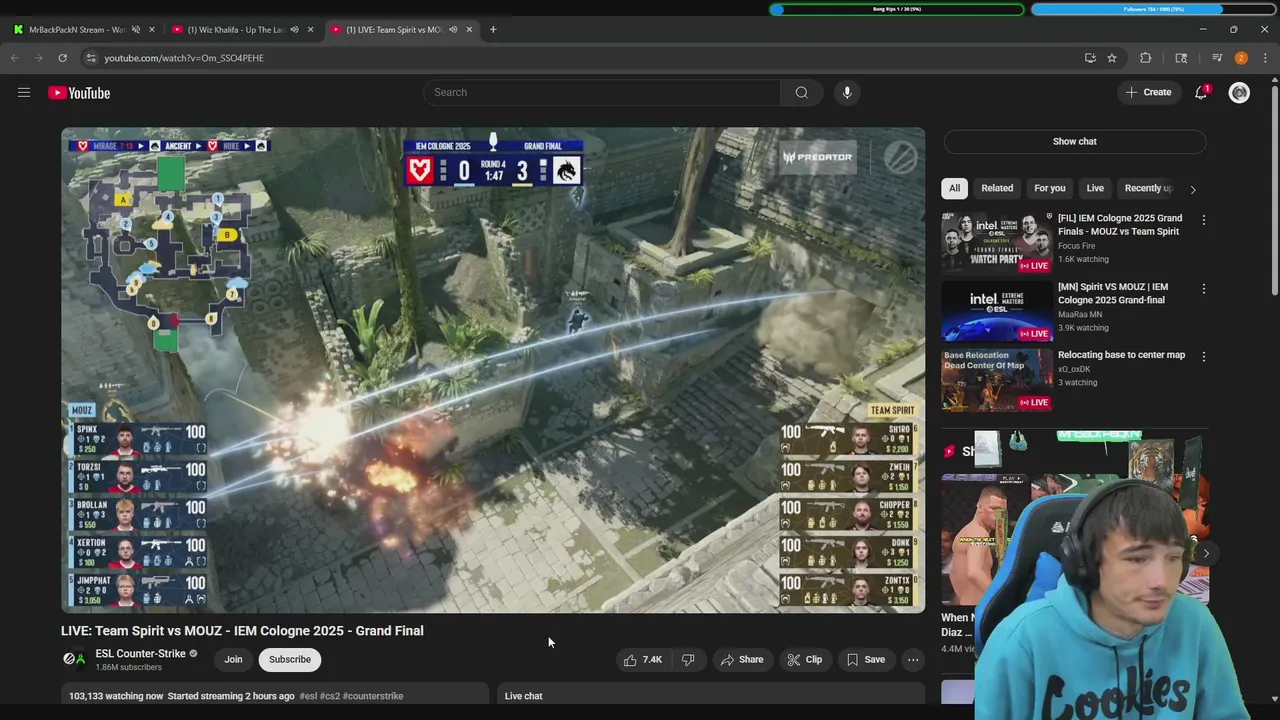
Task: Open the ESL Counter-Strike channel avatar
Action: click(x=73, y=659)
